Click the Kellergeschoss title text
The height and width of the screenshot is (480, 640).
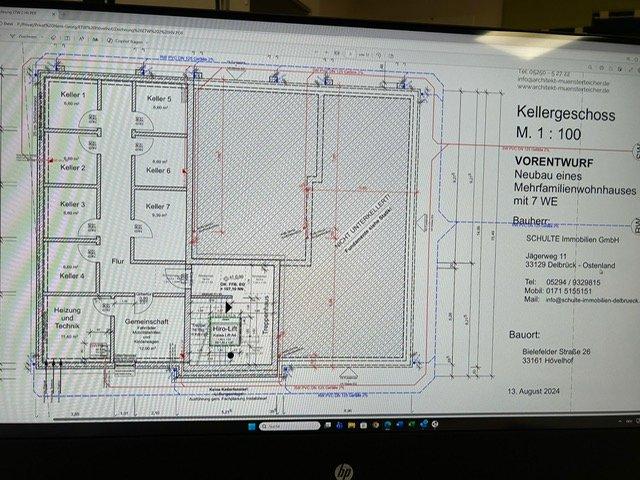tap(567, 116)
